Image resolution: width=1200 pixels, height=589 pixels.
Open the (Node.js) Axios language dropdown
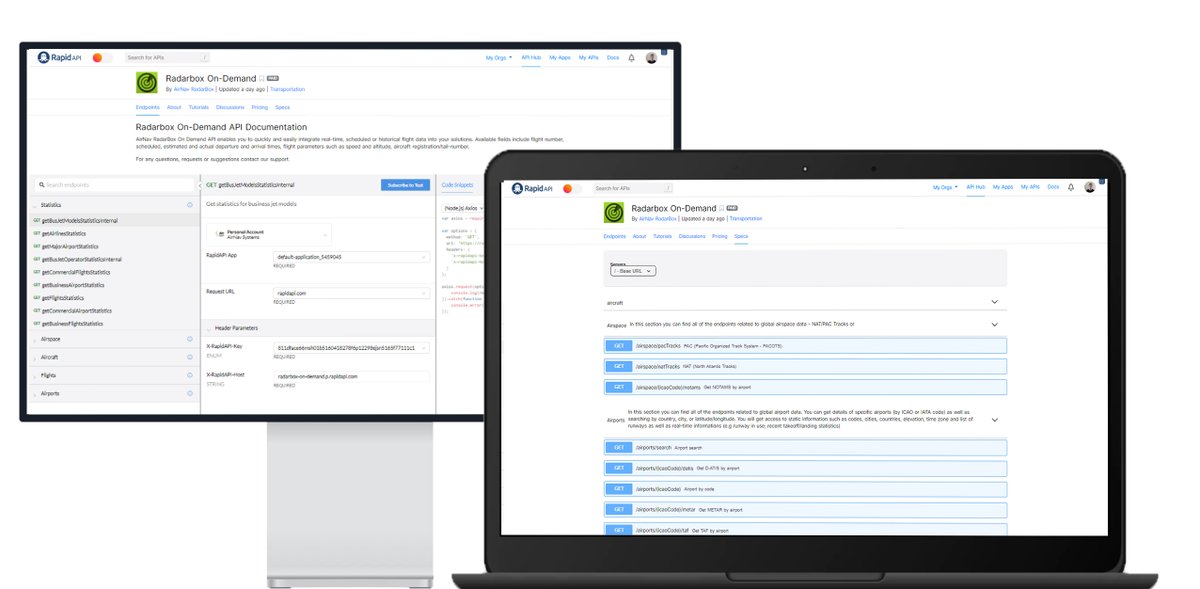click(x=460, y=208)
